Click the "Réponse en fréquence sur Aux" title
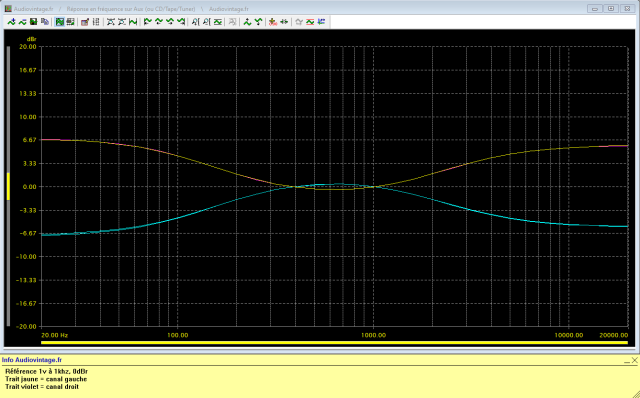Viewport: 640px width, 398px height. point(131,9)
